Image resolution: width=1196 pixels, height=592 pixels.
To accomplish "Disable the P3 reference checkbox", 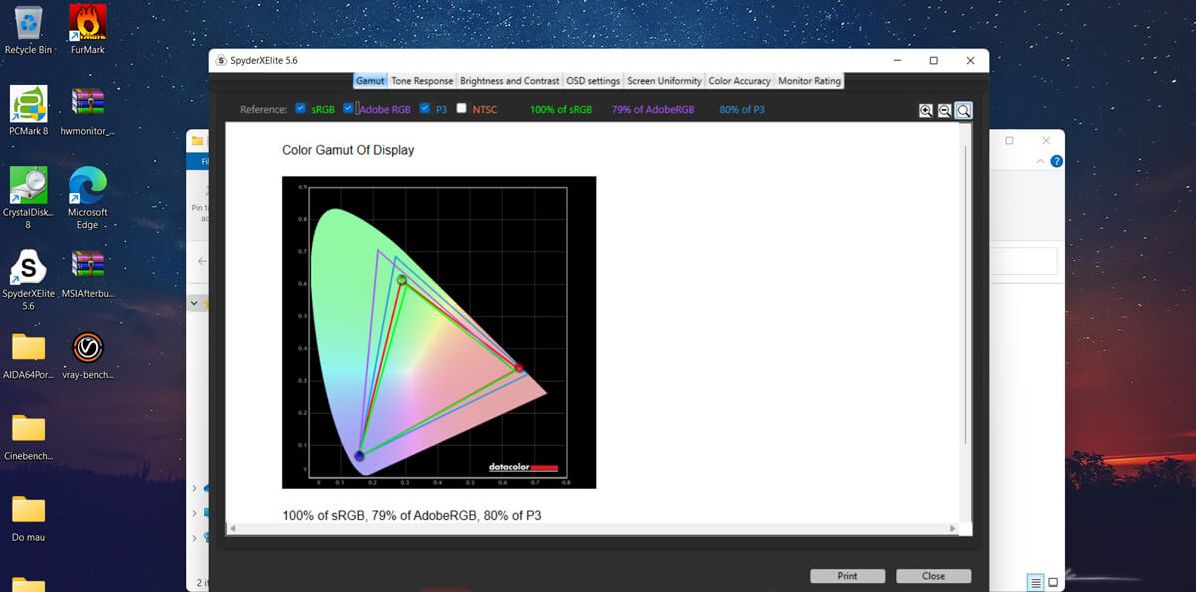I will [425, 108].
